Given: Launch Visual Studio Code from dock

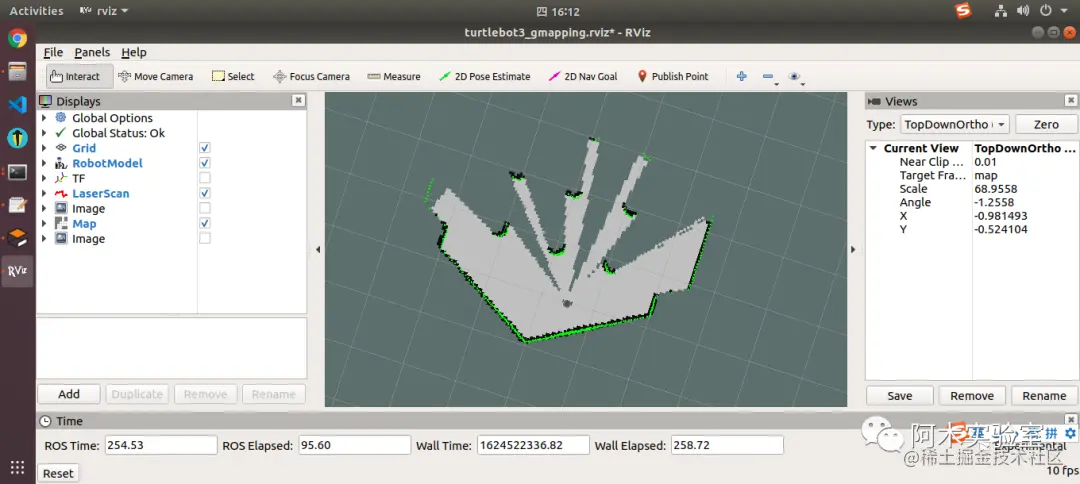Looking at the screenshot, I should tap(17, 105).
